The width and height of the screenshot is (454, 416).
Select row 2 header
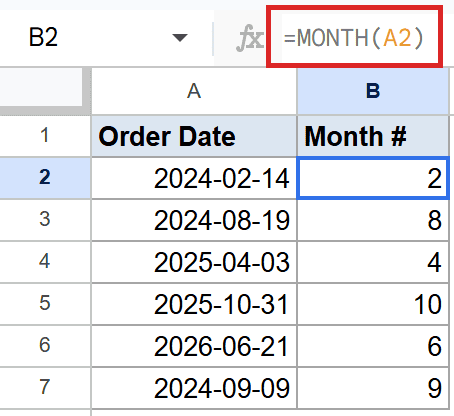(45, 178)
